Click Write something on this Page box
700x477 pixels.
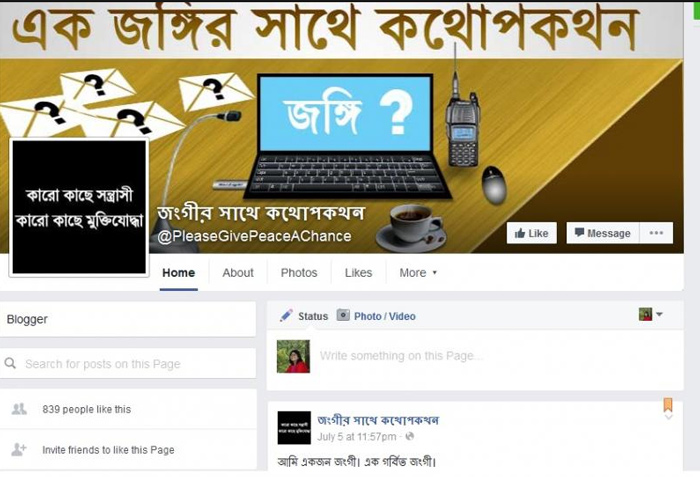tap(491, 356)
